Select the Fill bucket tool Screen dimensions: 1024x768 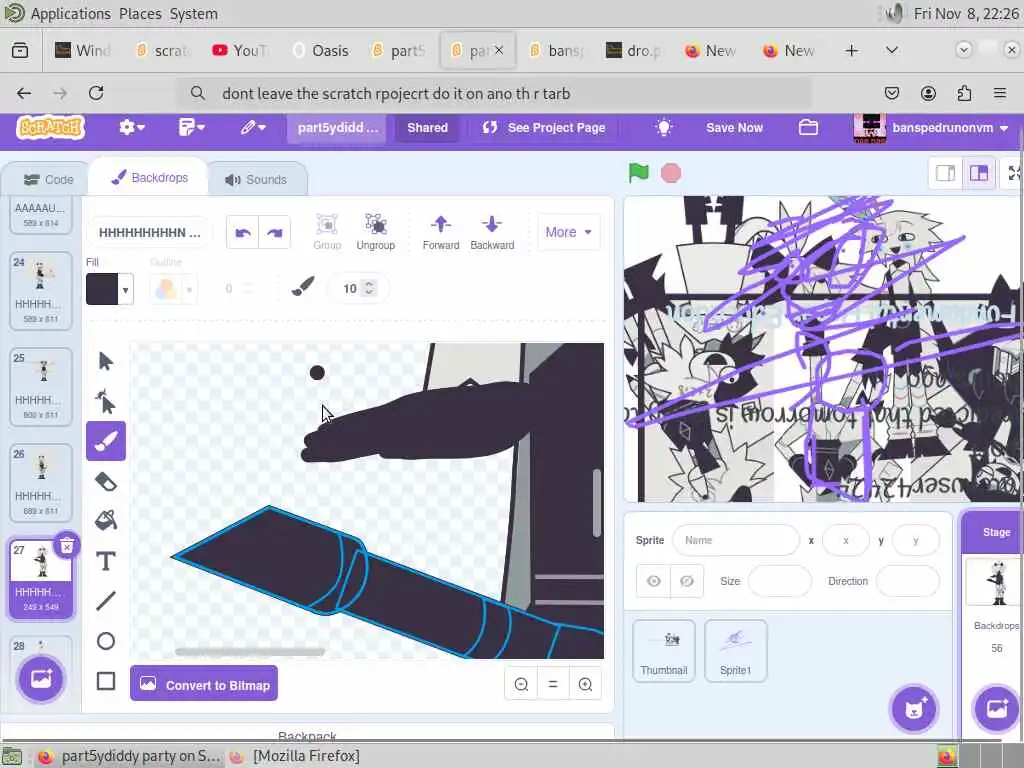point(105,520)
